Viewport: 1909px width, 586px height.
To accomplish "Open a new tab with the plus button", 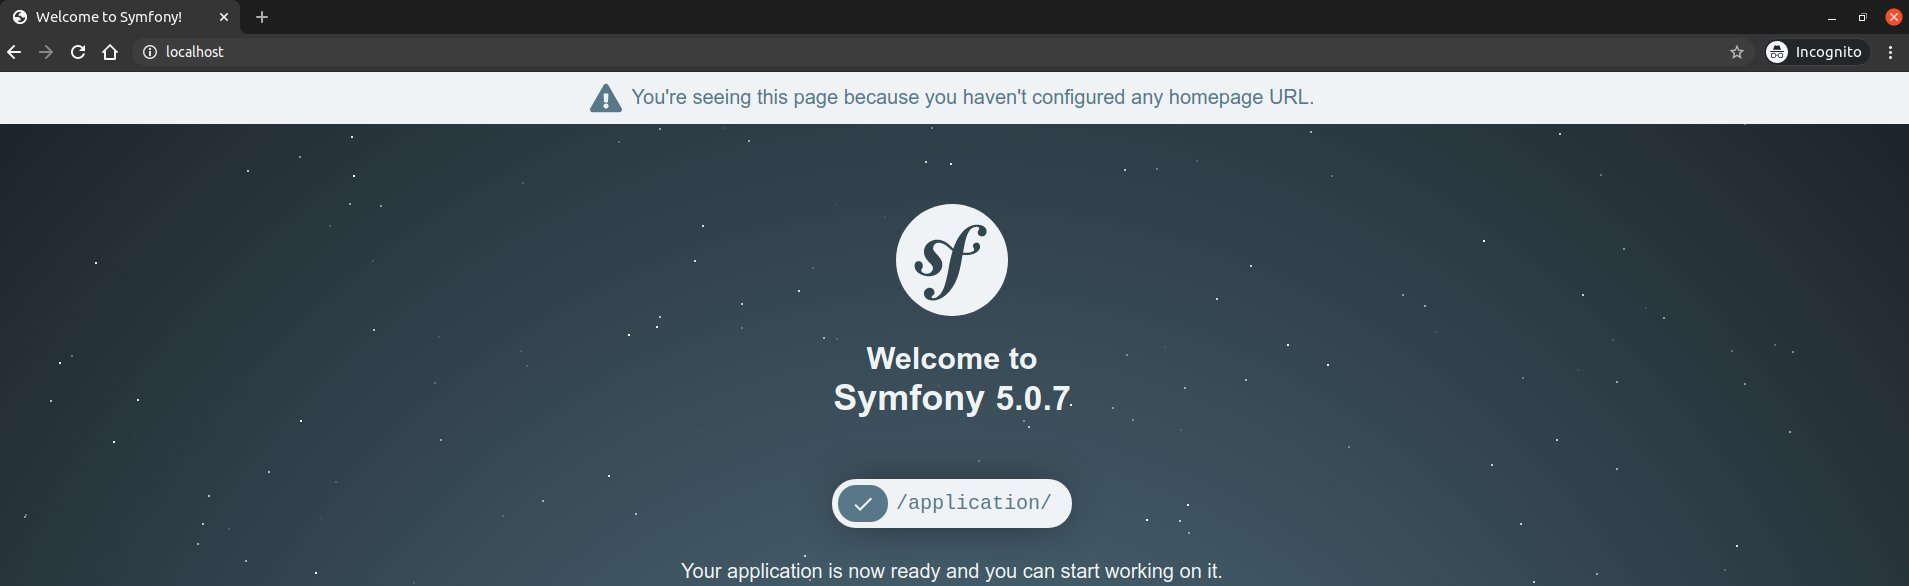I will pos(262,17).
